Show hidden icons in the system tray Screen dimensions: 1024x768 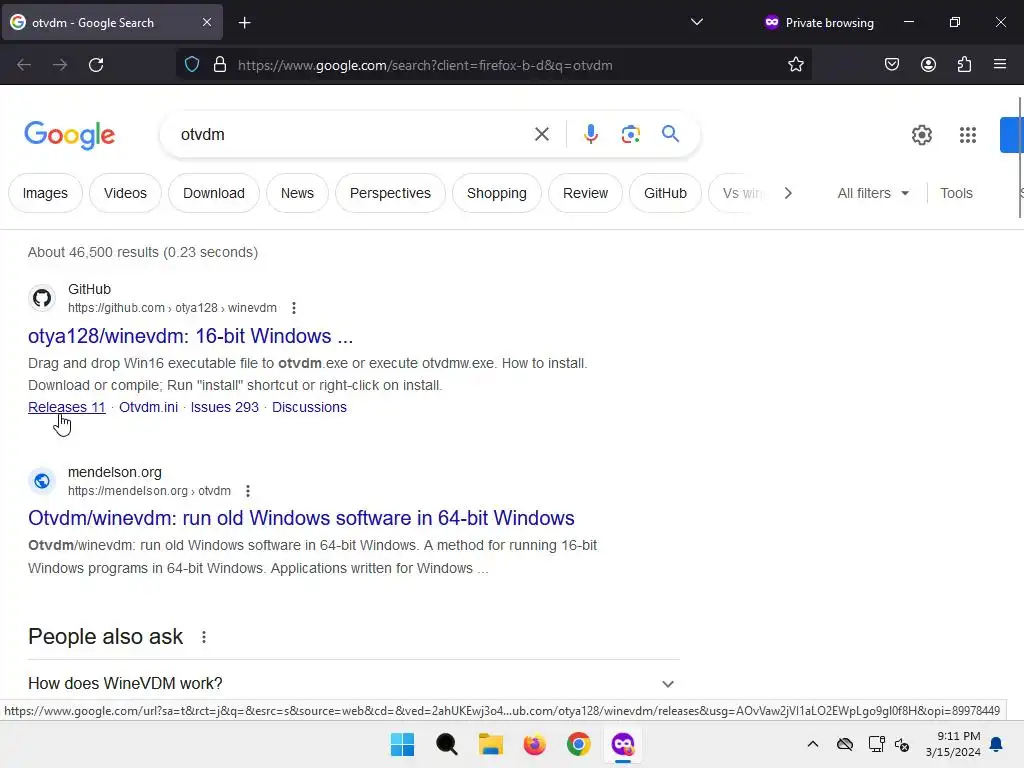coord(812,744)
